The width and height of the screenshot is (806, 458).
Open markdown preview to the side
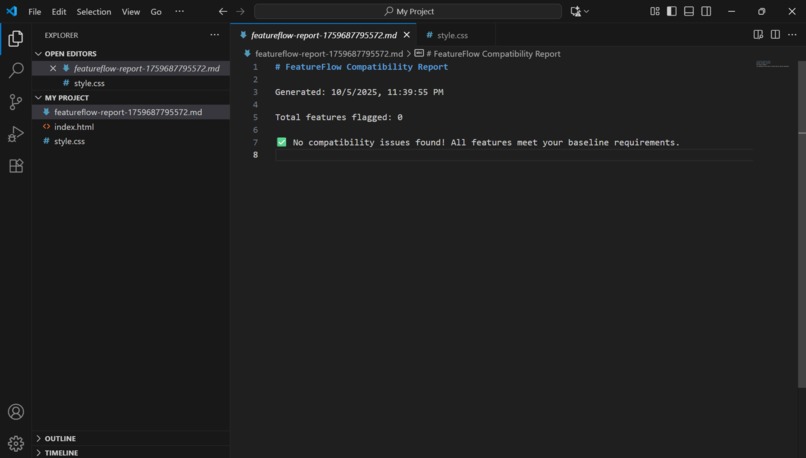tap(758, 34)
